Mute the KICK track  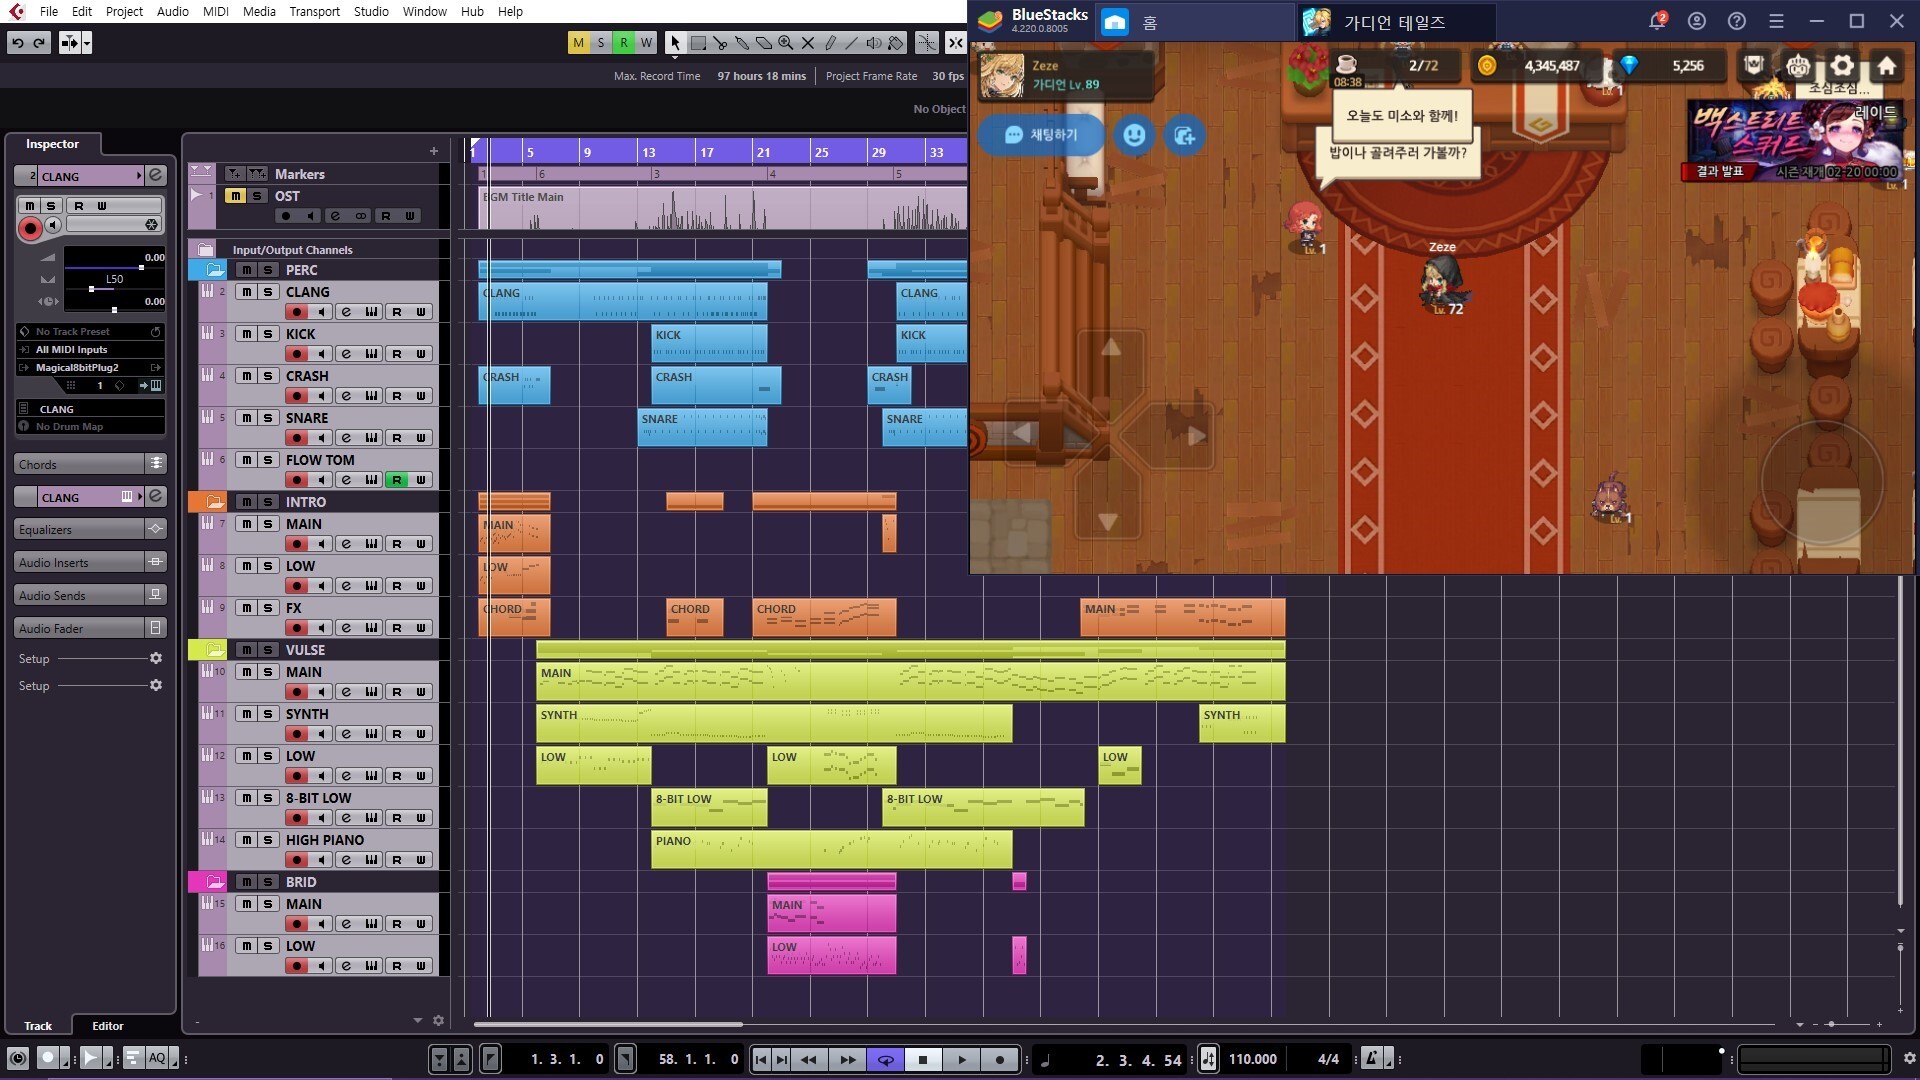coord(246,334)
